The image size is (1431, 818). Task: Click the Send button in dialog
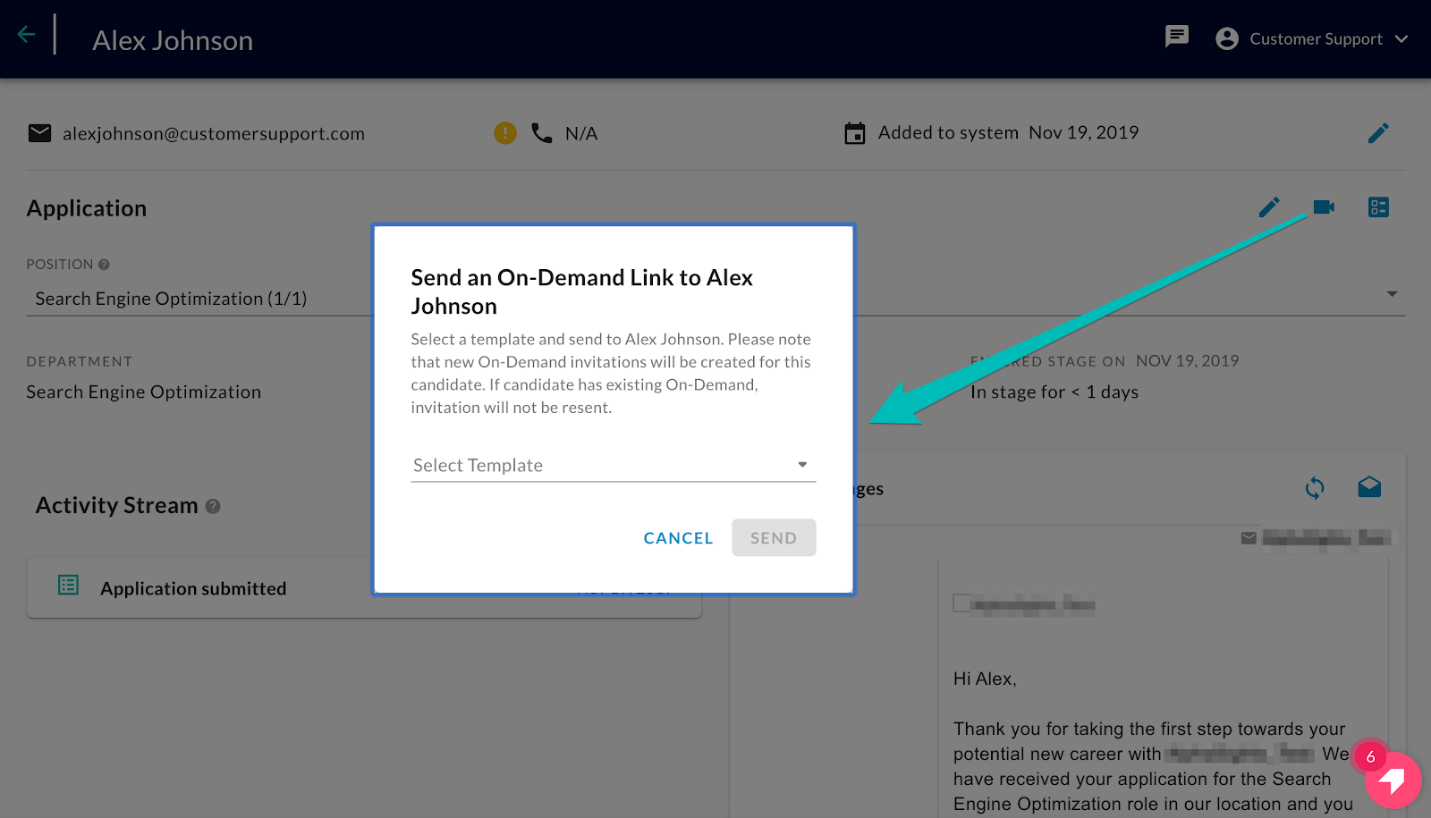[774, 538]
